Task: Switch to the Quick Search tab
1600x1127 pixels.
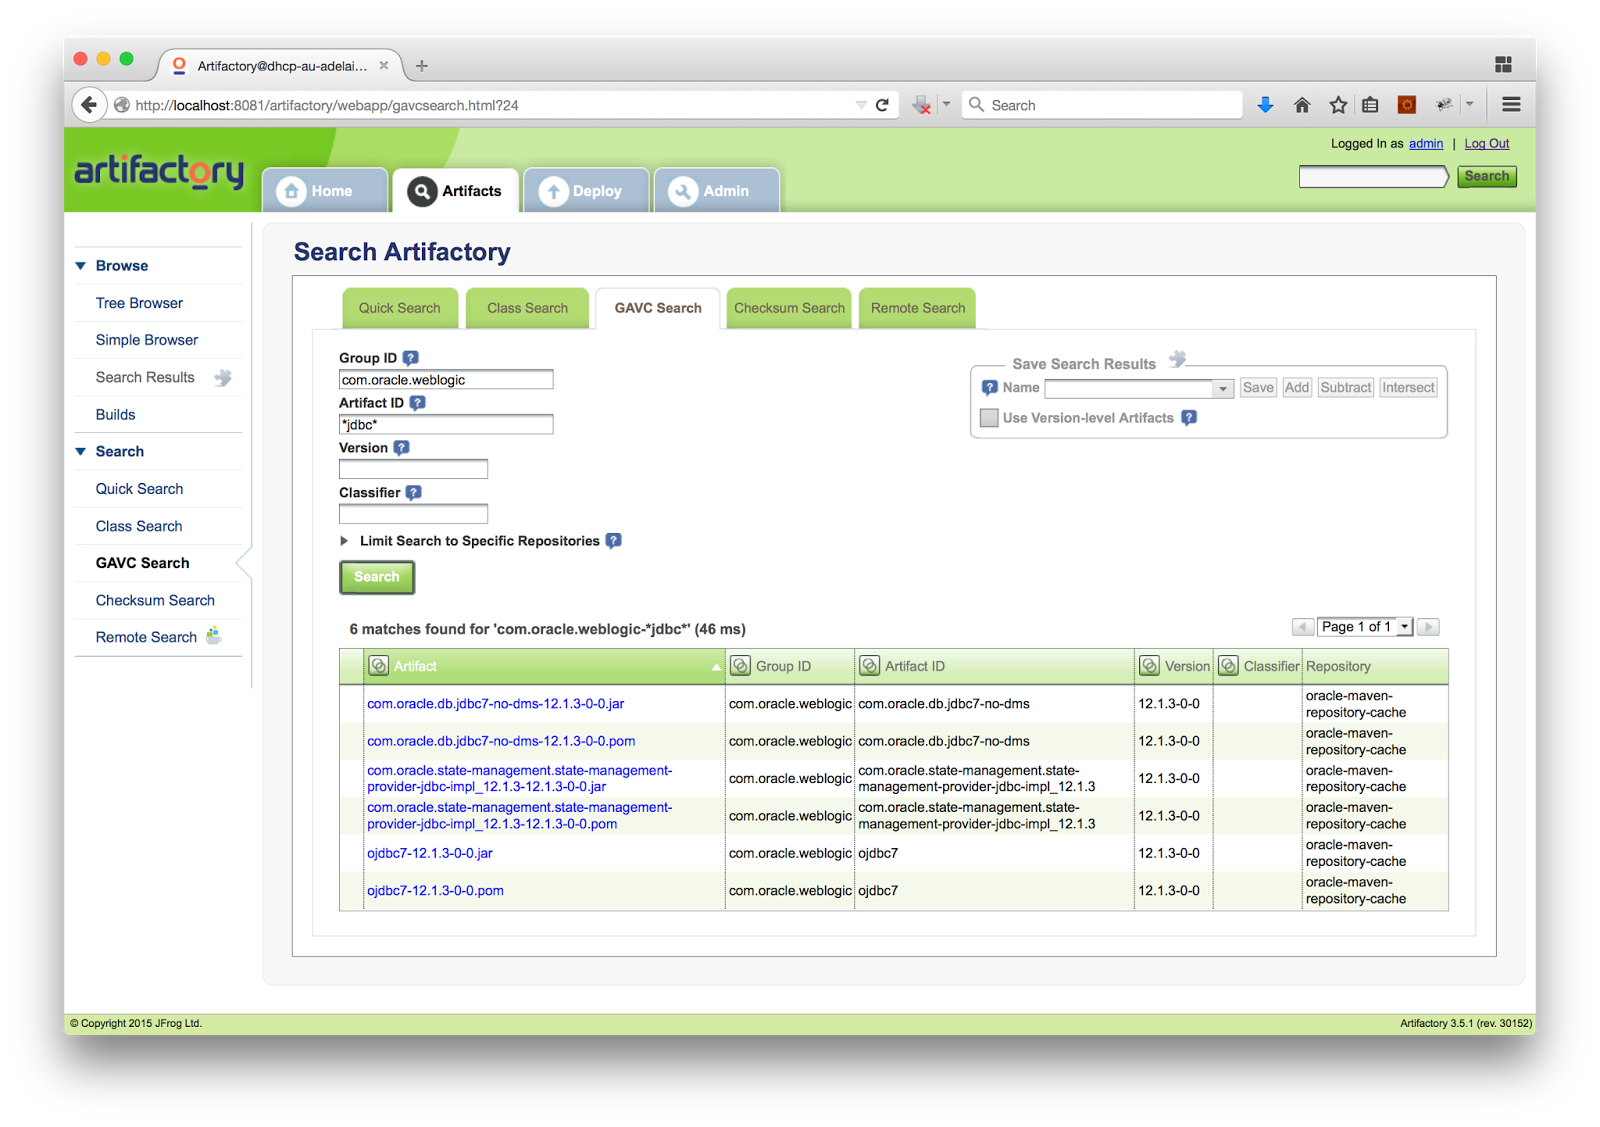Action: pos(400,308)
